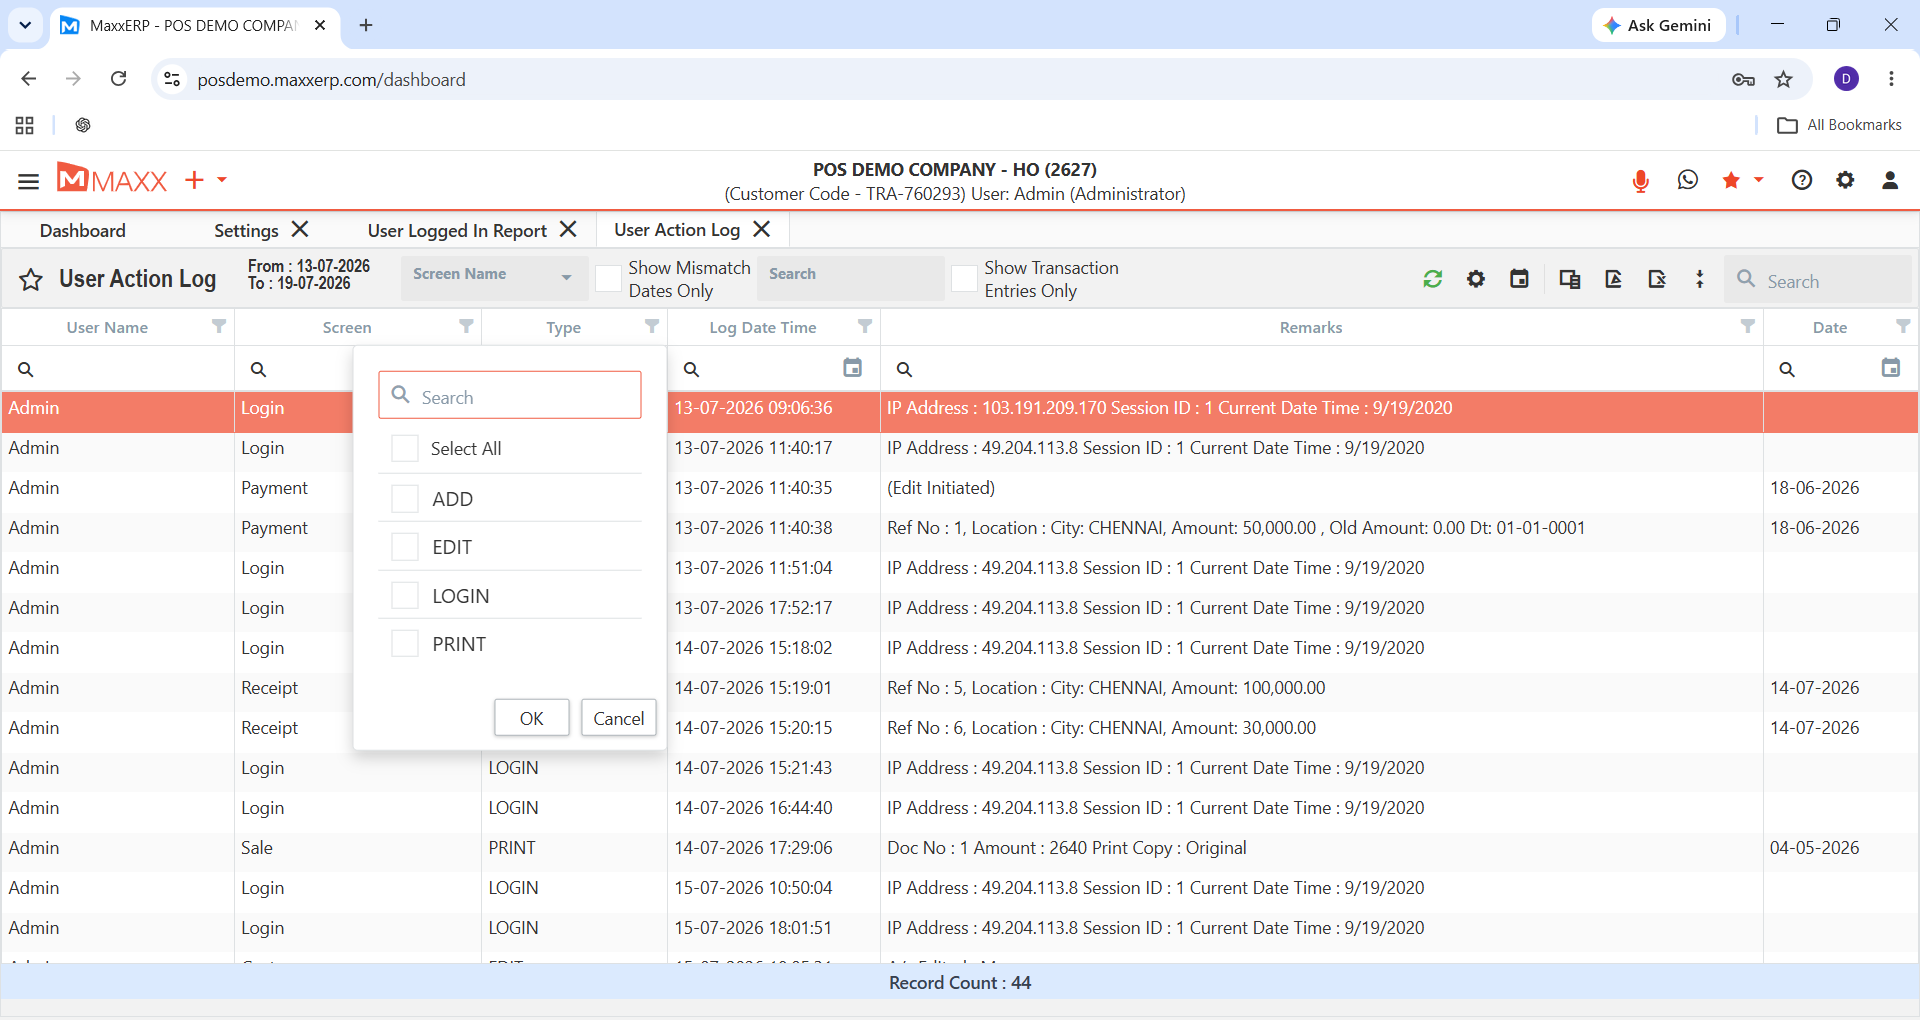Cancel the type filter popup
Viewport: 1920px width, 1020px height.
tap(619, 718)
